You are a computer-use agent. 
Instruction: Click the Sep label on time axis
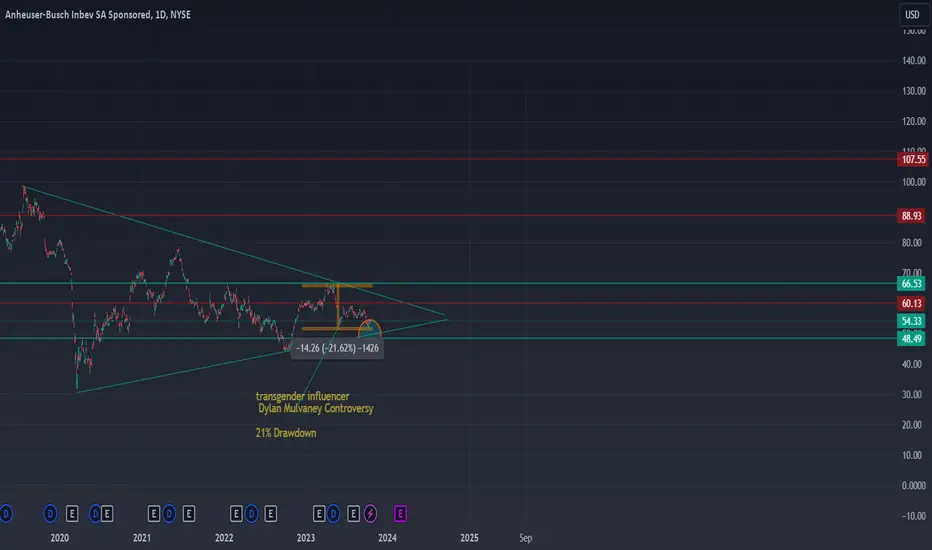525,538
